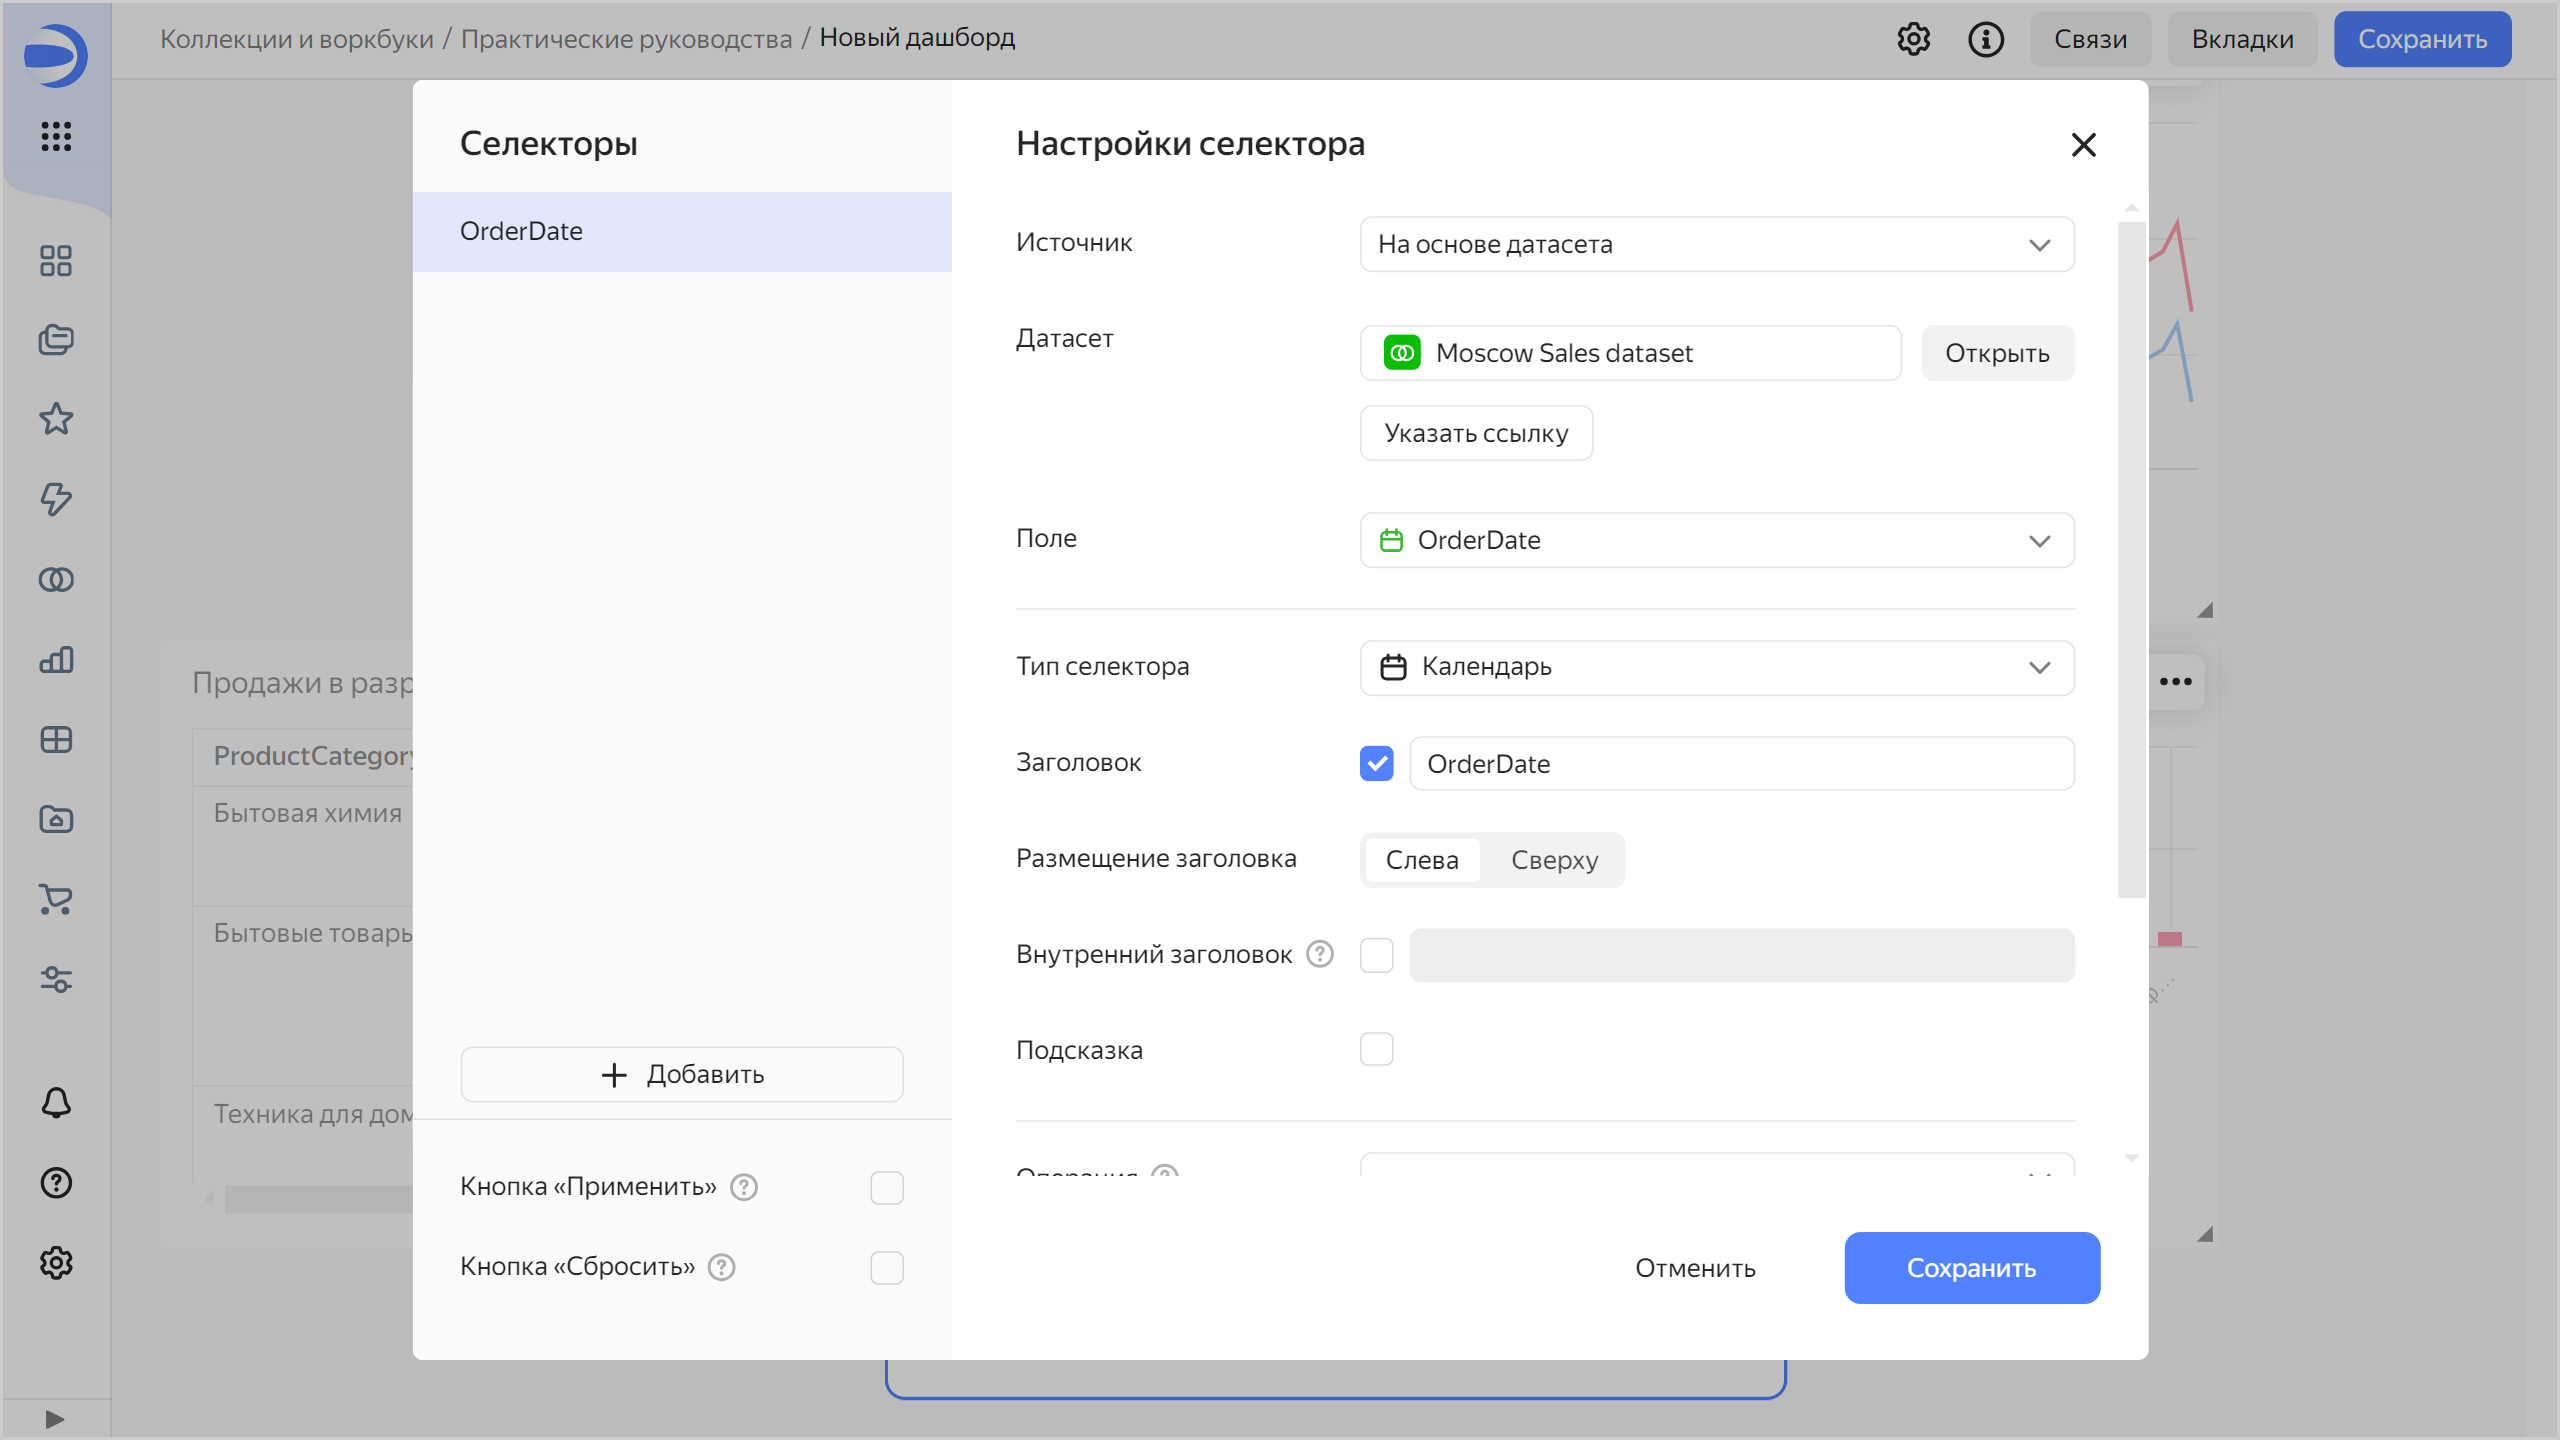Open dashboard settings gear icon in header
The height and width of the screenshot is (1440, 2560).
point(1913,39)
